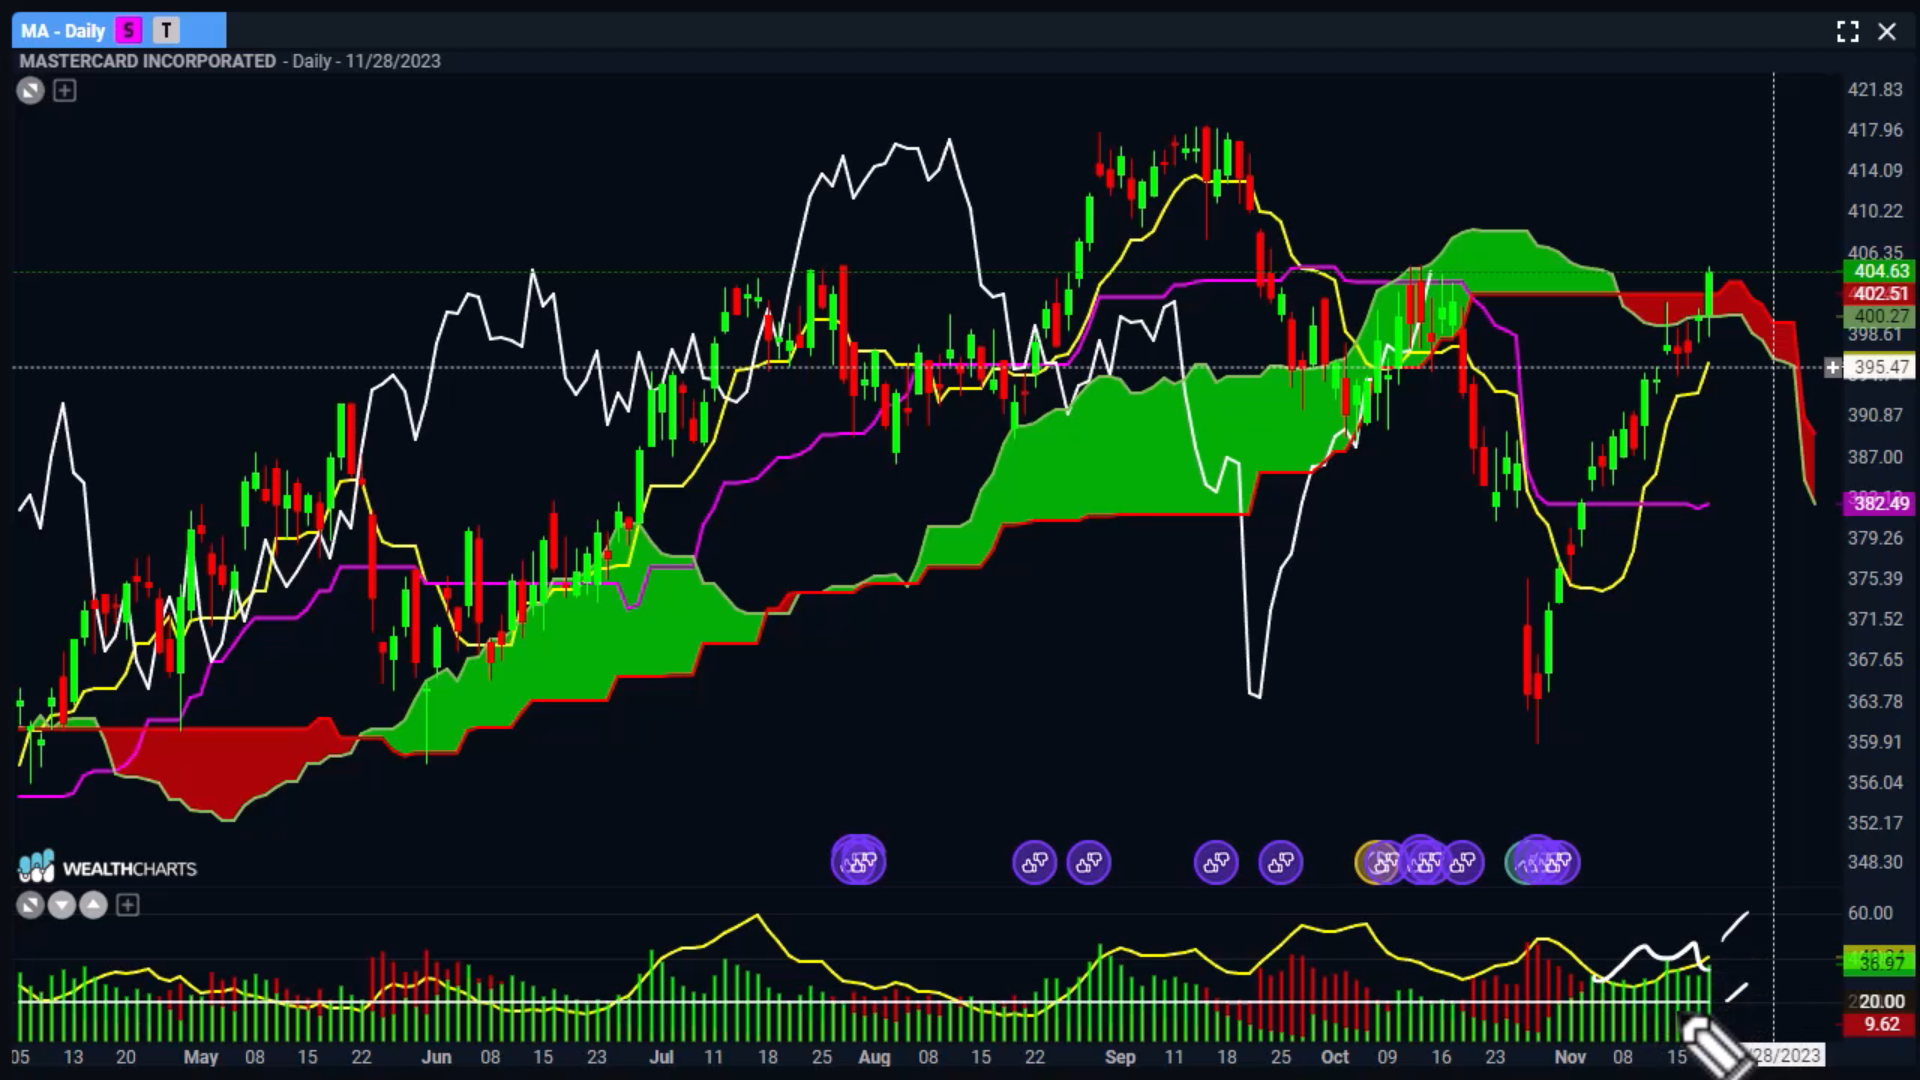
Task: Click the 352.17 value on the price axis
Action: [x=1875, y=823]
